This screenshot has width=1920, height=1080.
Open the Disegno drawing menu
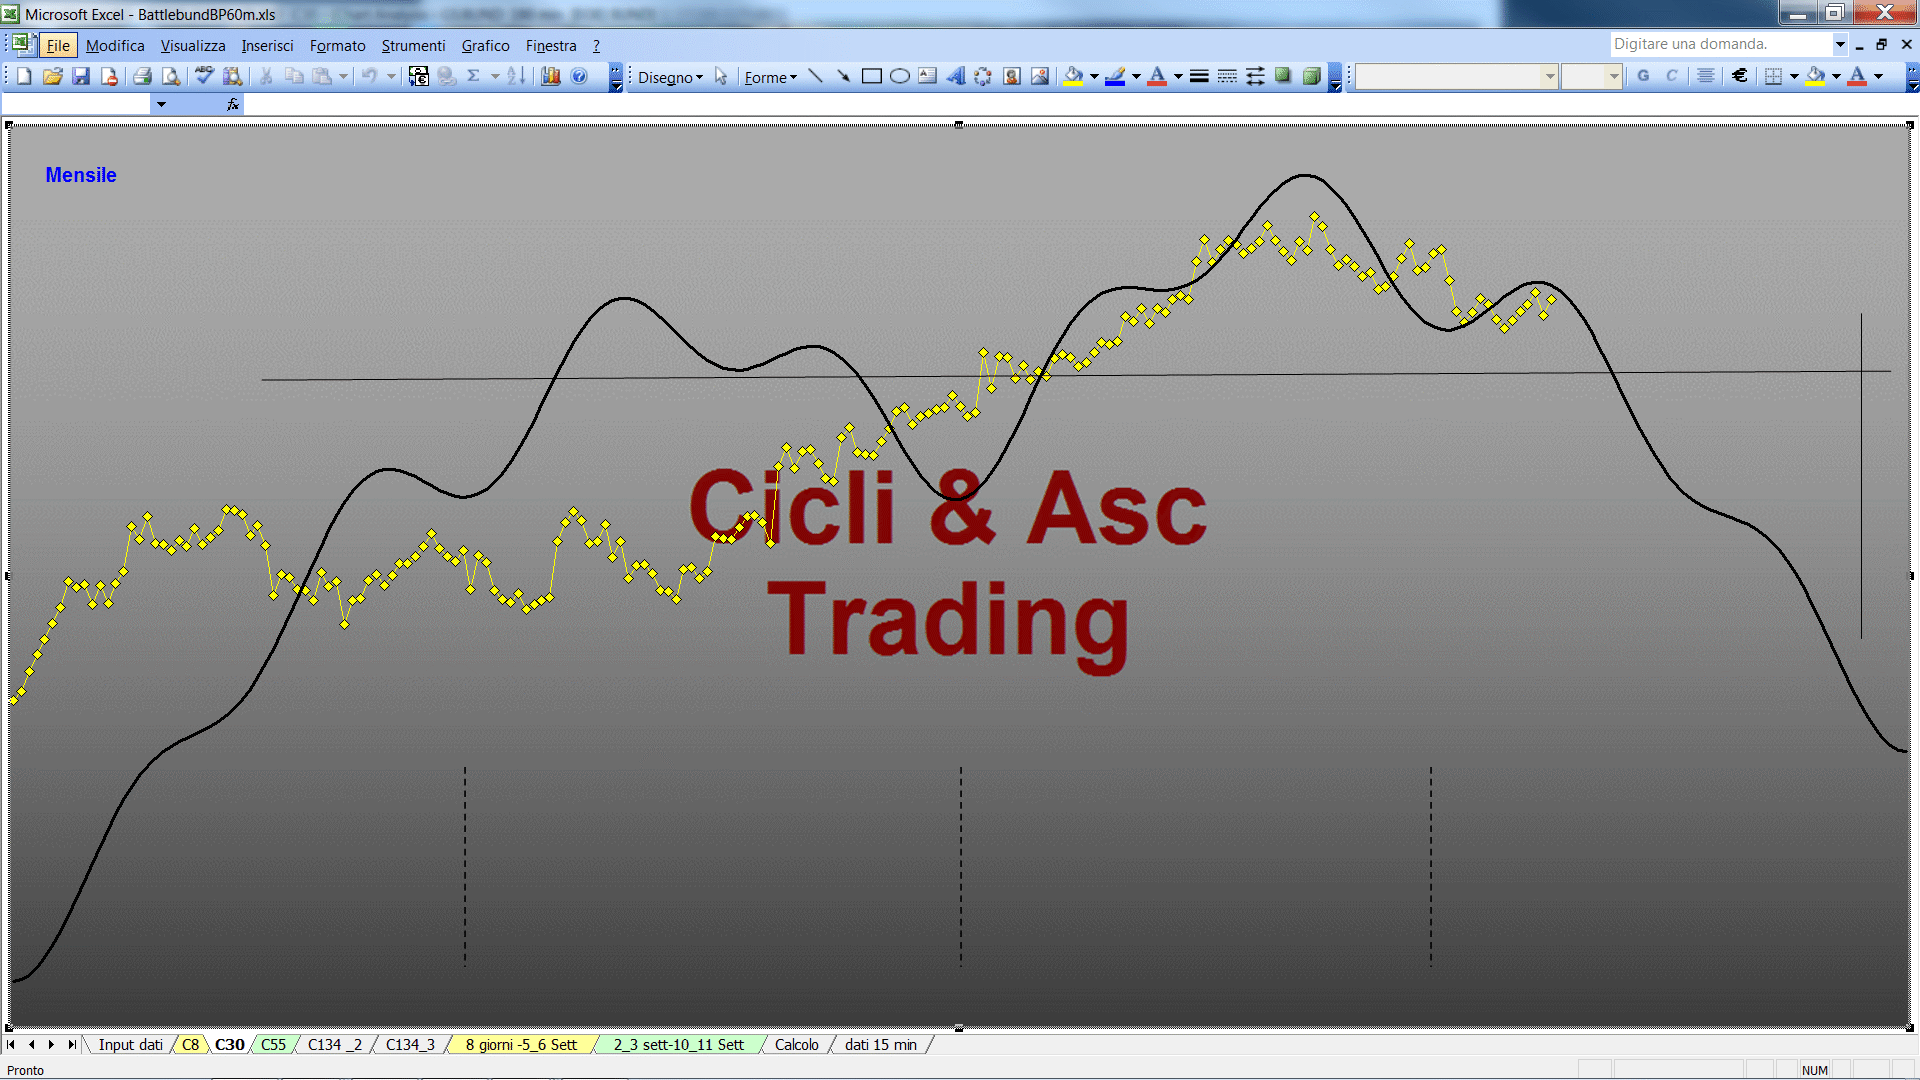click(x=670, y=77)
